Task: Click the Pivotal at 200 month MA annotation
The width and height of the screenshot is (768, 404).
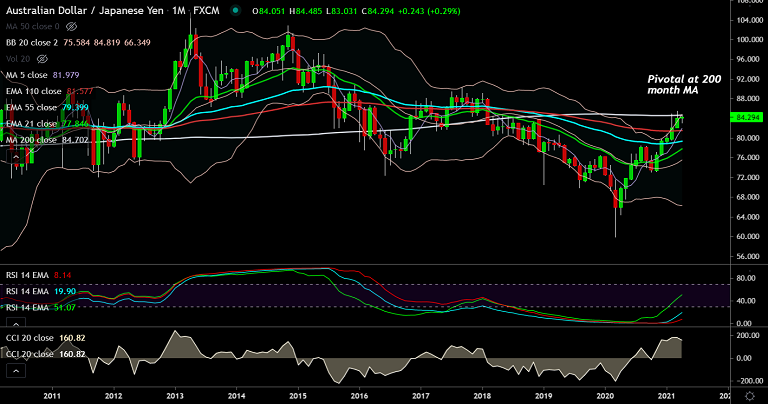Action: pos(684,85)
